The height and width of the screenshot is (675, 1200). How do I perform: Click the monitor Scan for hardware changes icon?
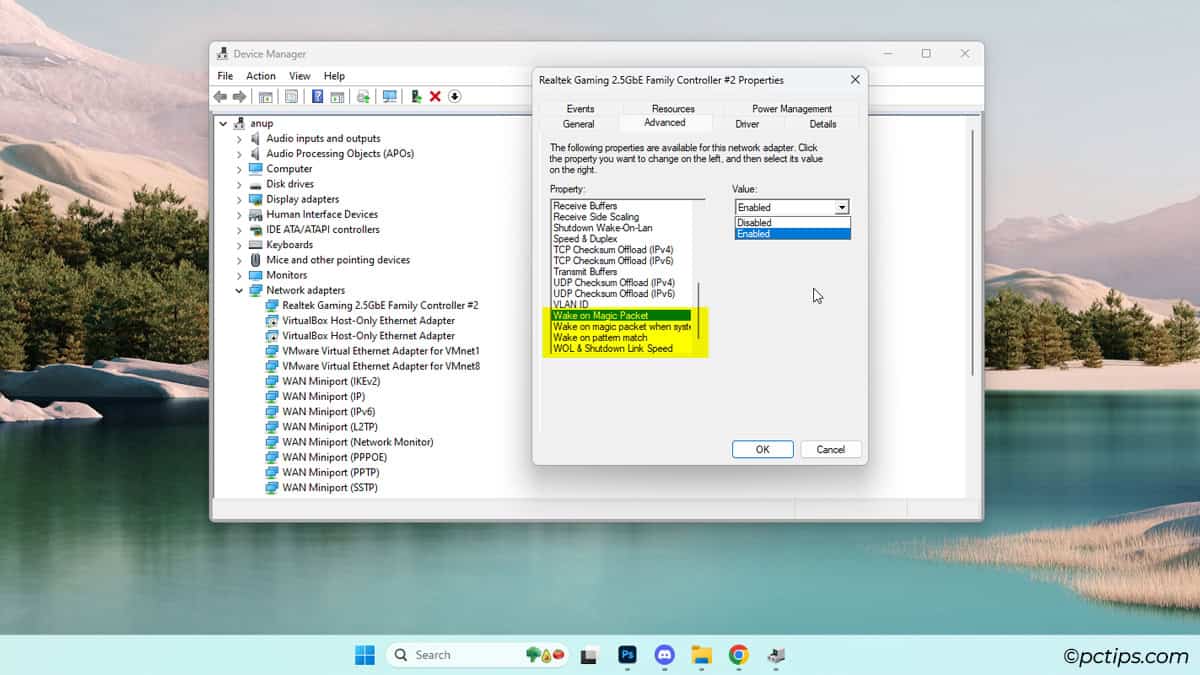click(389, 96)
